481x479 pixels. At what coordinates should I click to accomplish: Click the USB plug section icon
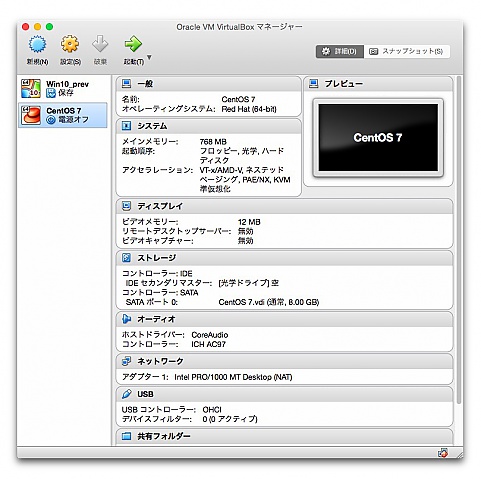pos(126,394)
